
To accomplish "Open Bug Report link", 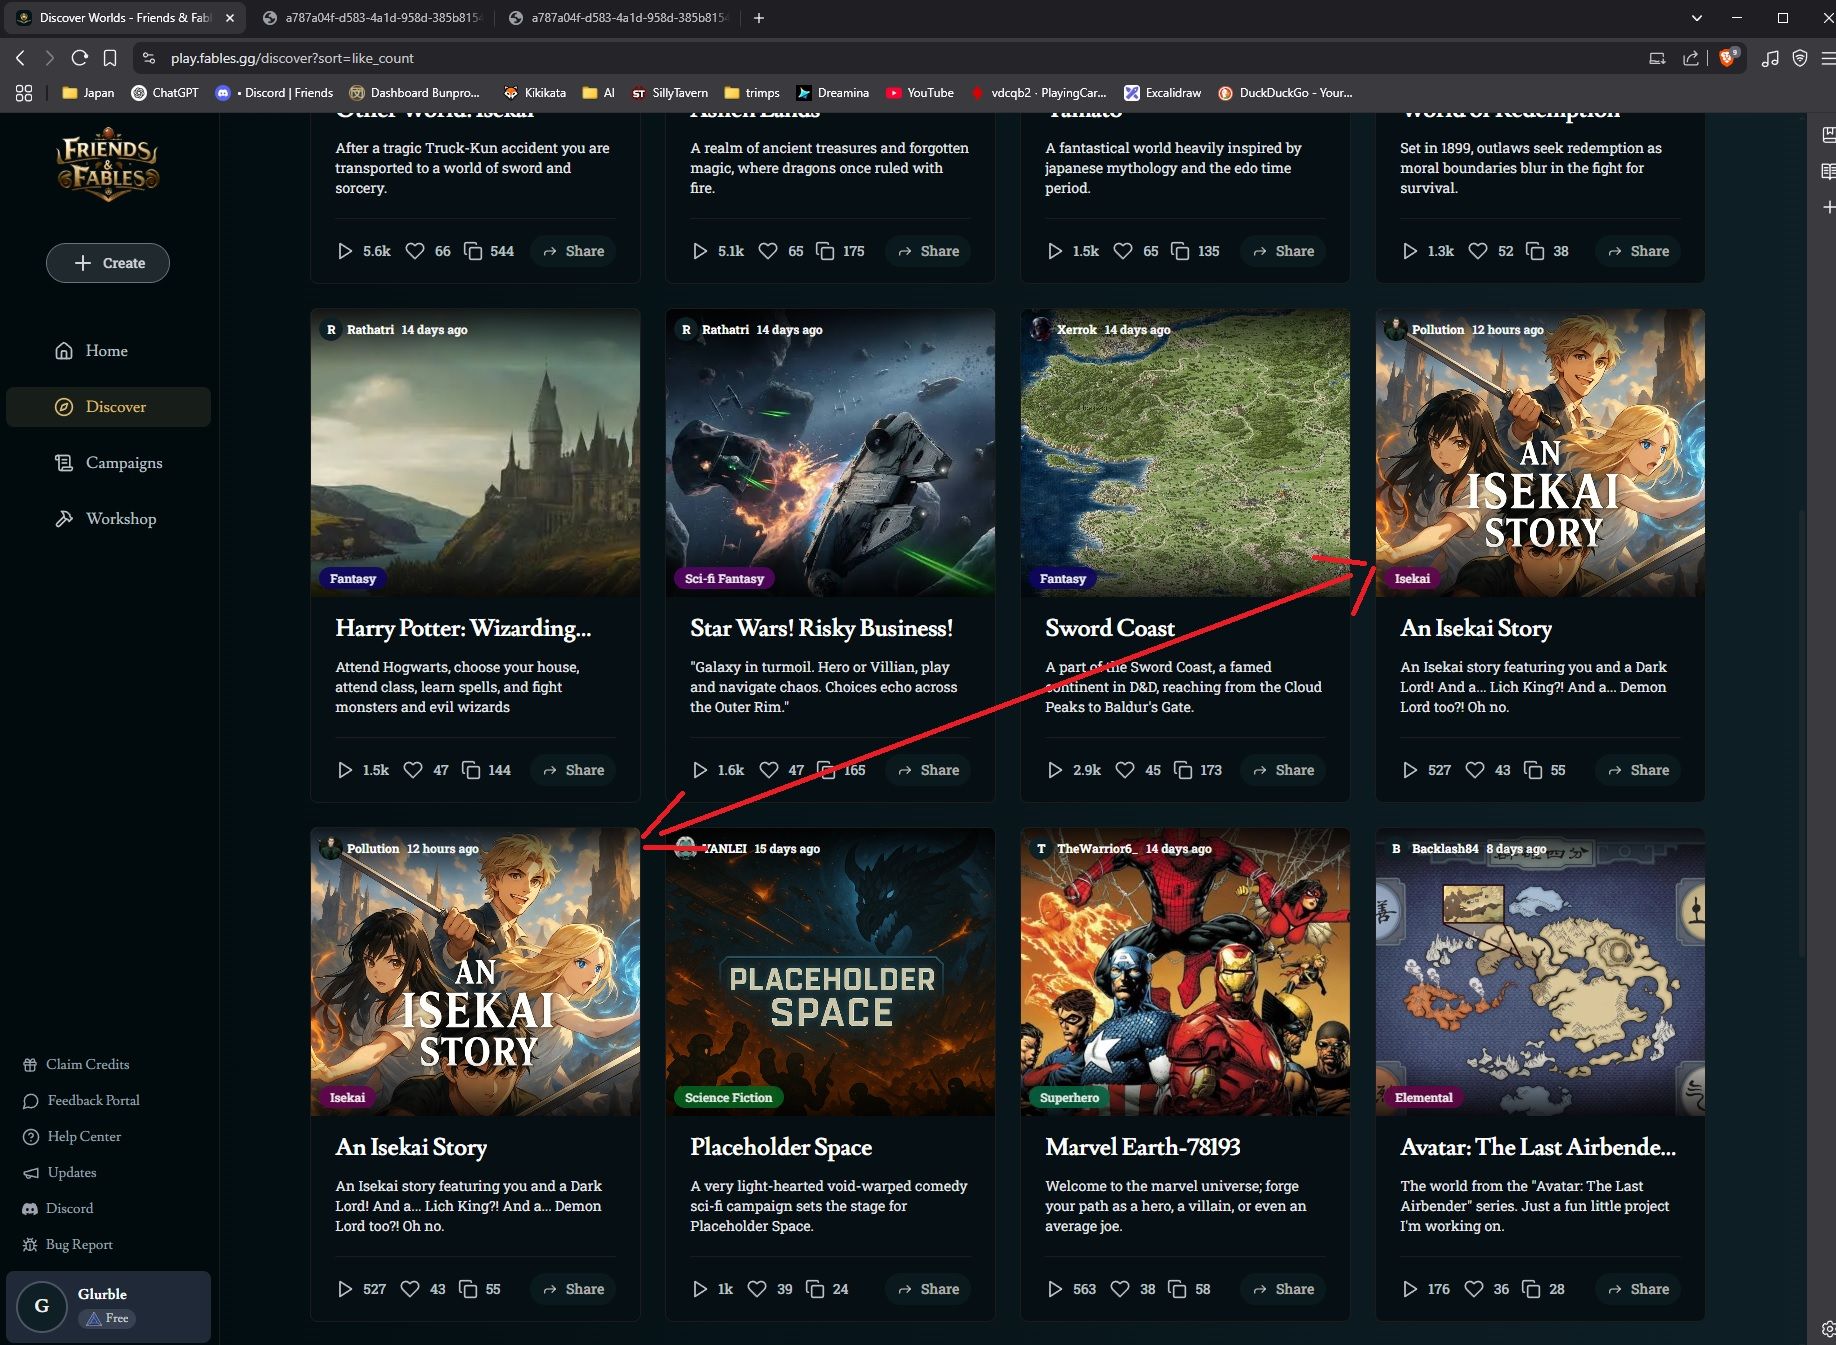I will pyautogui.click(x=68, y=1244).
